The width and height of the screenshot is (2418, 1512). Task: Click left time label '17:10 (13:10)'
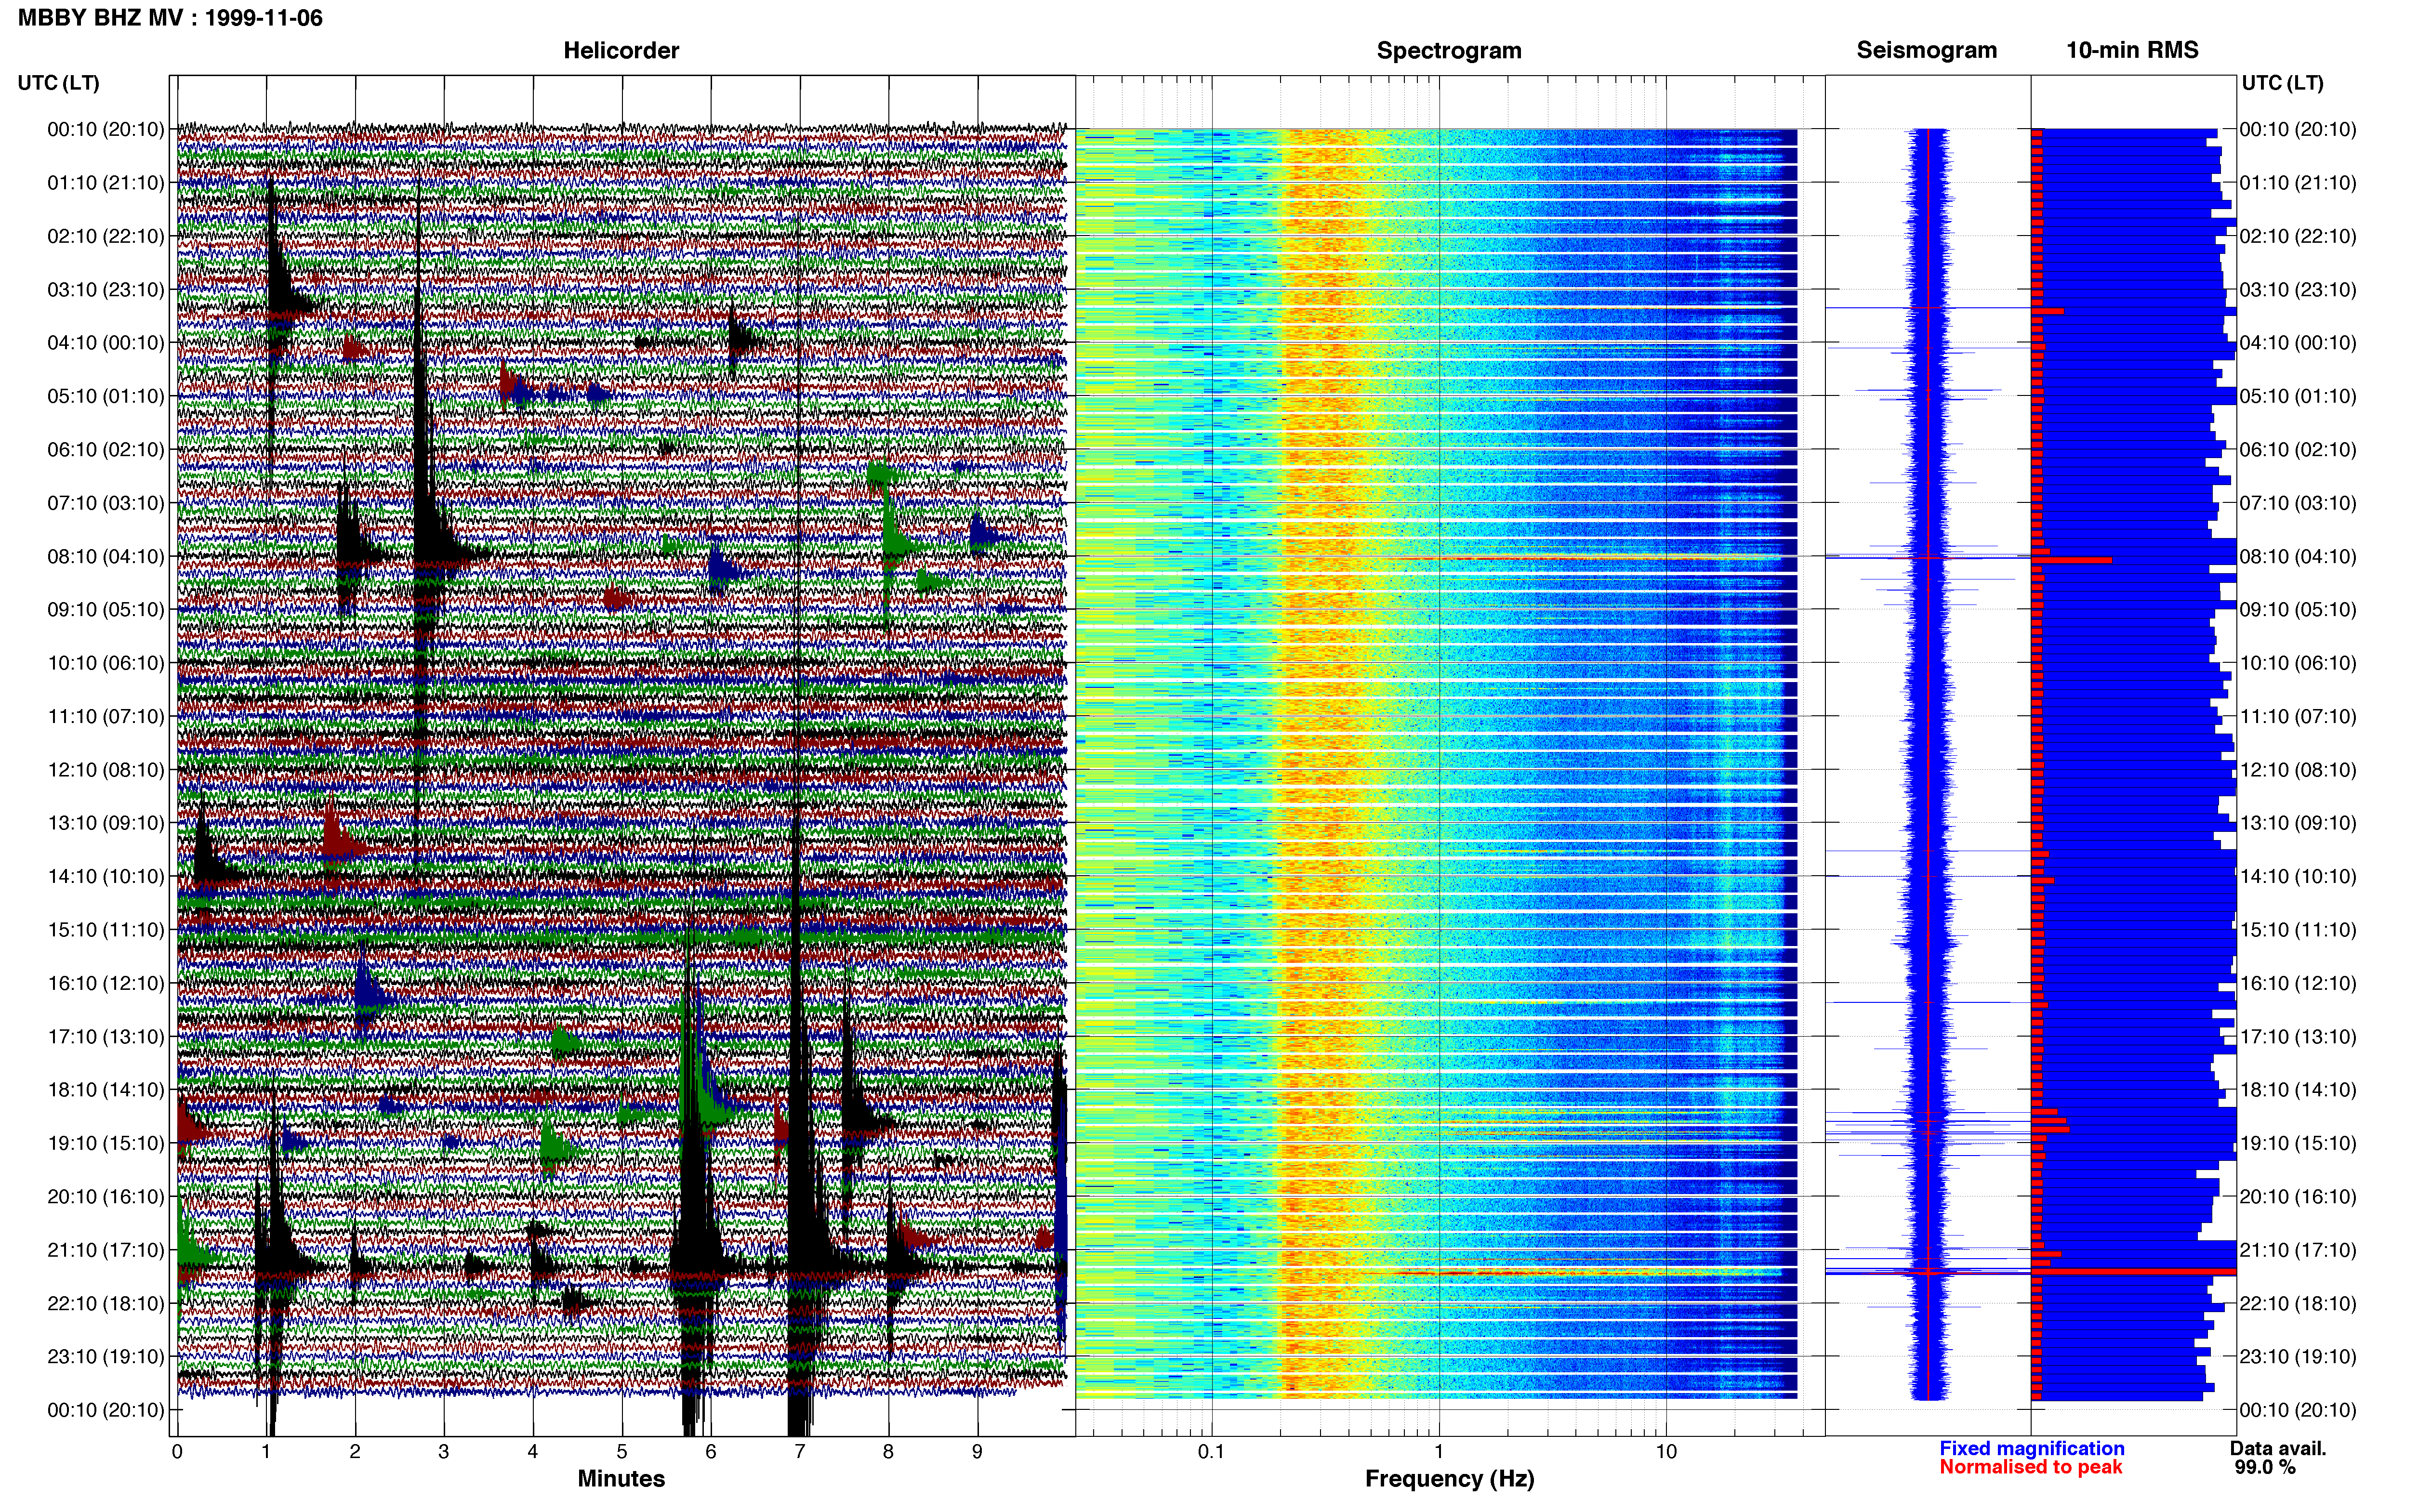pyautogui.click(x=106, y=1037)
